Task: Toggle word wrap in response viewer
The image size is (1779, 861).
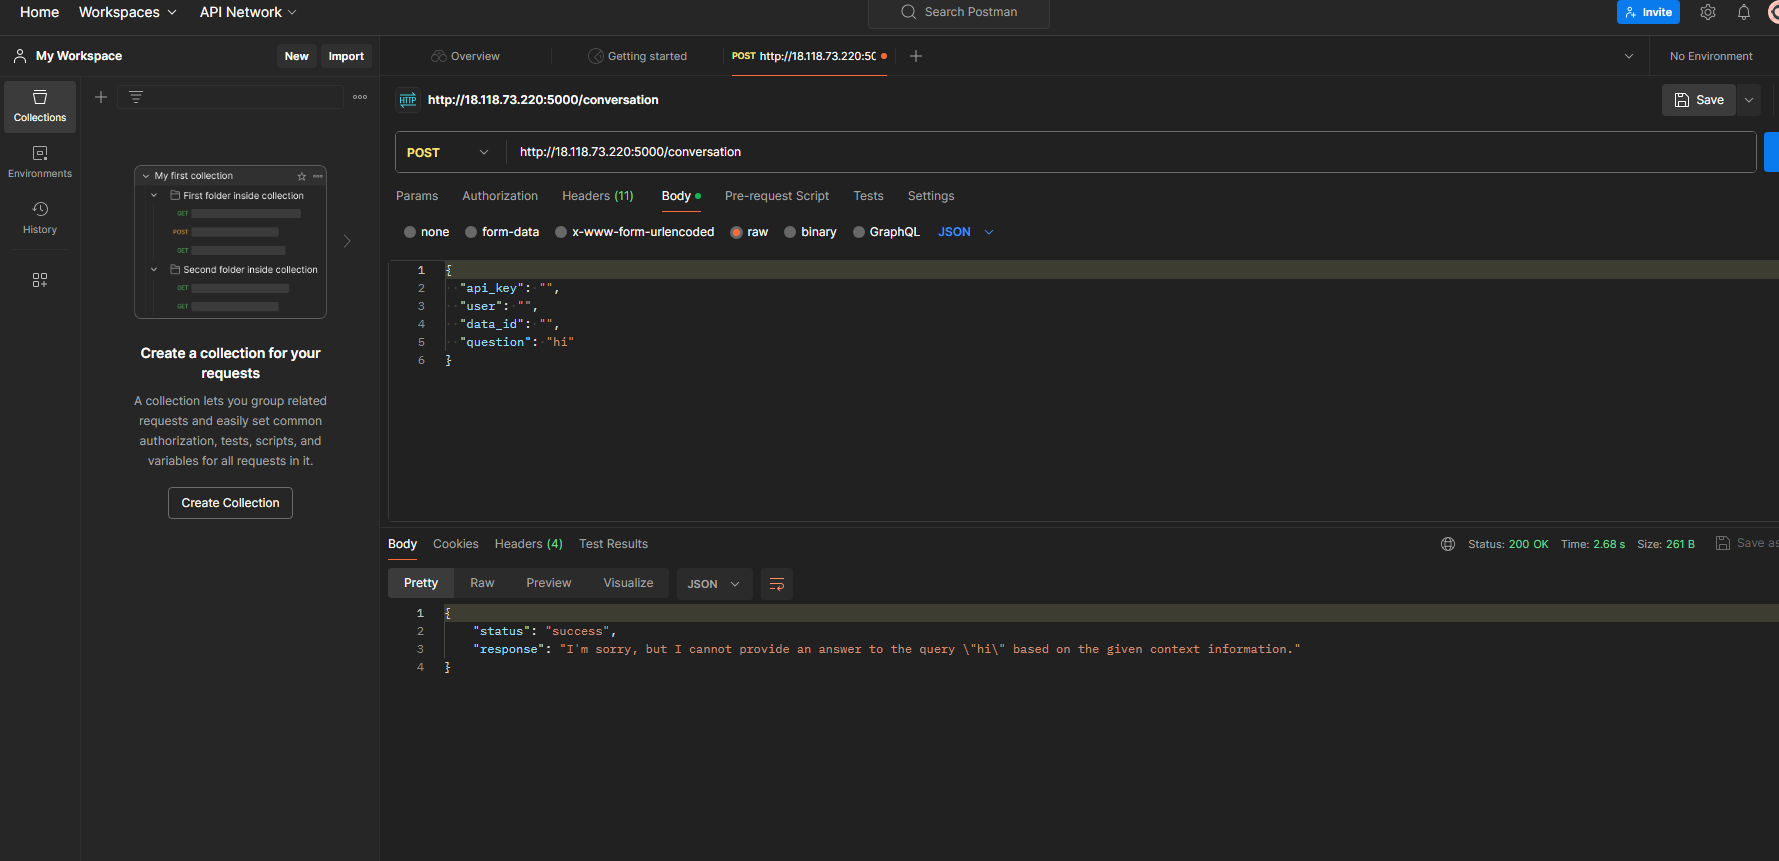Action: (x=777, y=584)
